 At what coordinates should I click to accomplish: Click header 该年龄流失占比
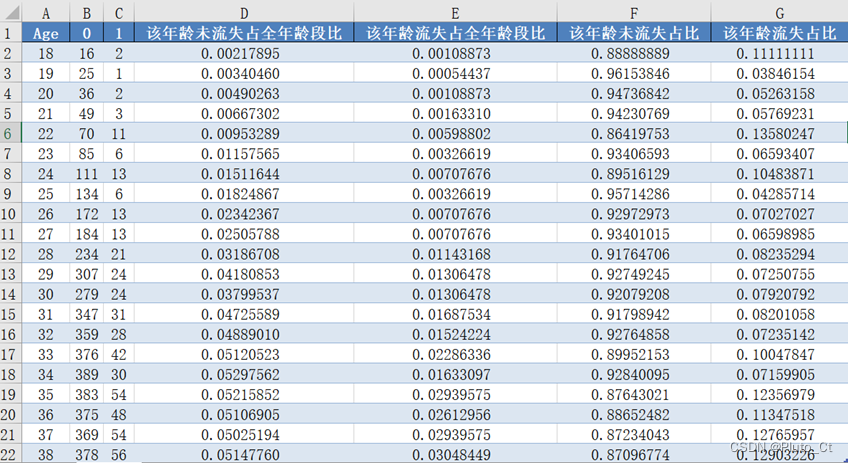tap(779, 33)
